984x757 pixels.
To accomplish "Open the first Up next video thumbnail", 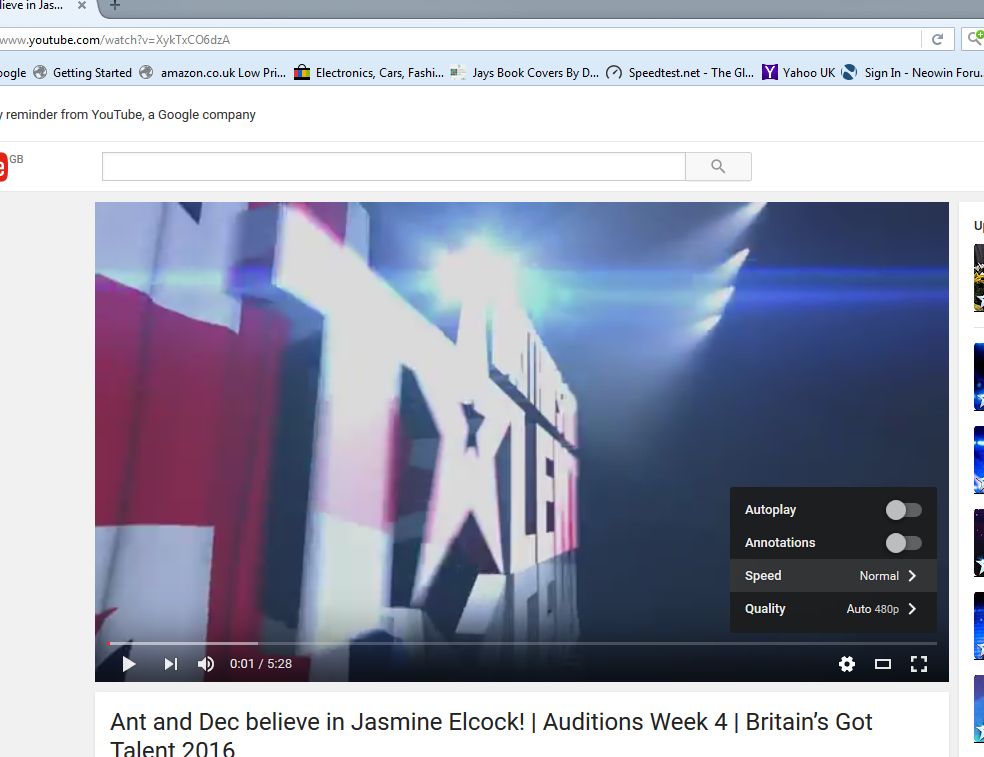I will (979, 277).
